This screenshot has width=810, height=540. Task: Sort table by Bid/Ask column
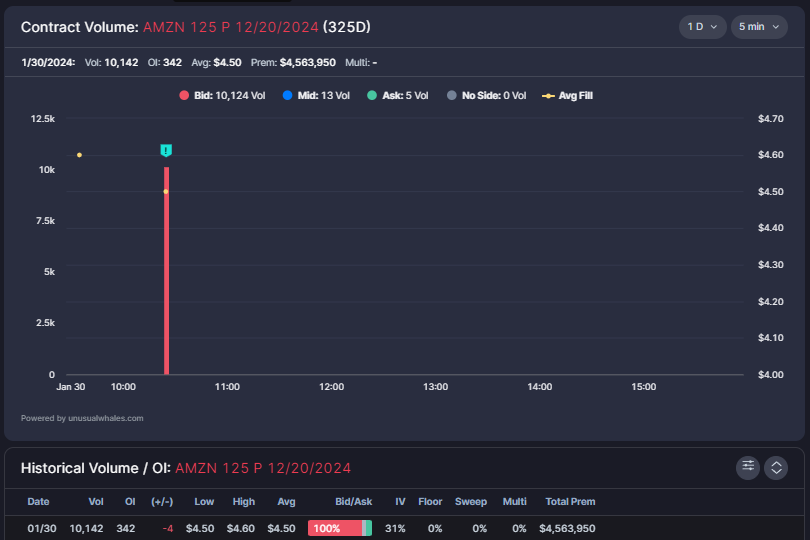click(353, 502)
